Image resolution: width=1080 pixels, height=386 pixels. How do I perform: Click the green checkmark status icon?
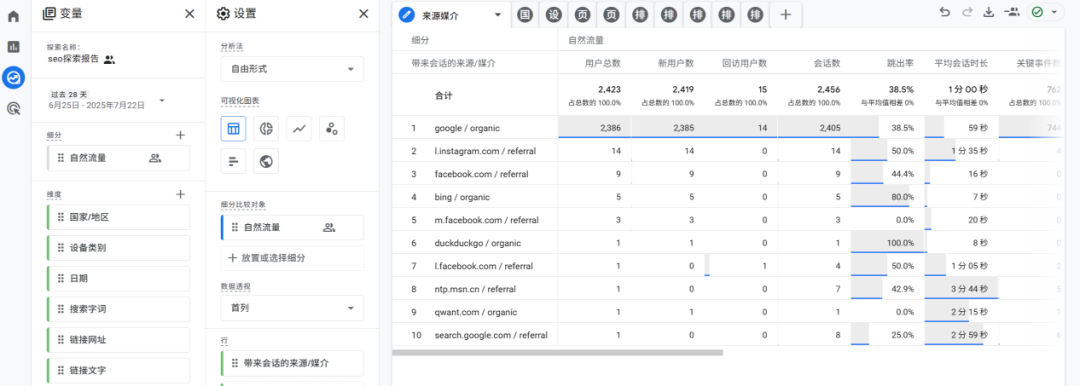pos(1037,12)
